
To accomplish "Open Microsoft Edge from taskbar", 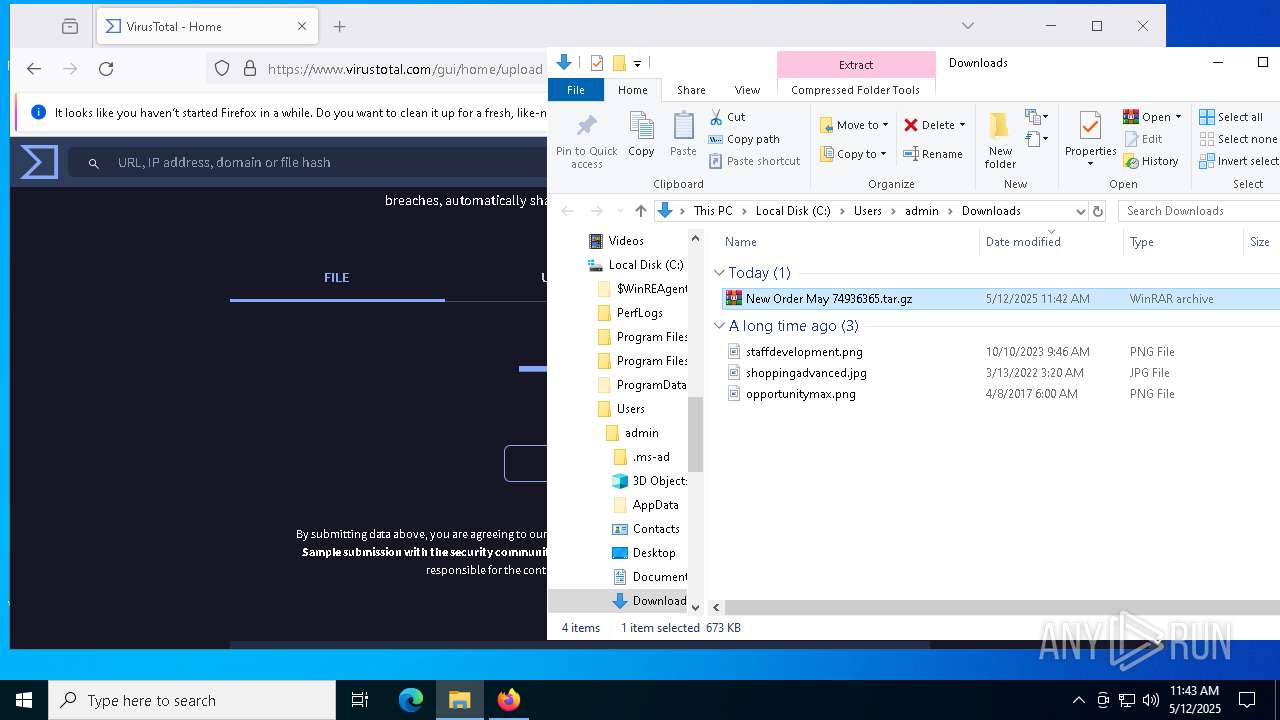I will coord(411,700).
